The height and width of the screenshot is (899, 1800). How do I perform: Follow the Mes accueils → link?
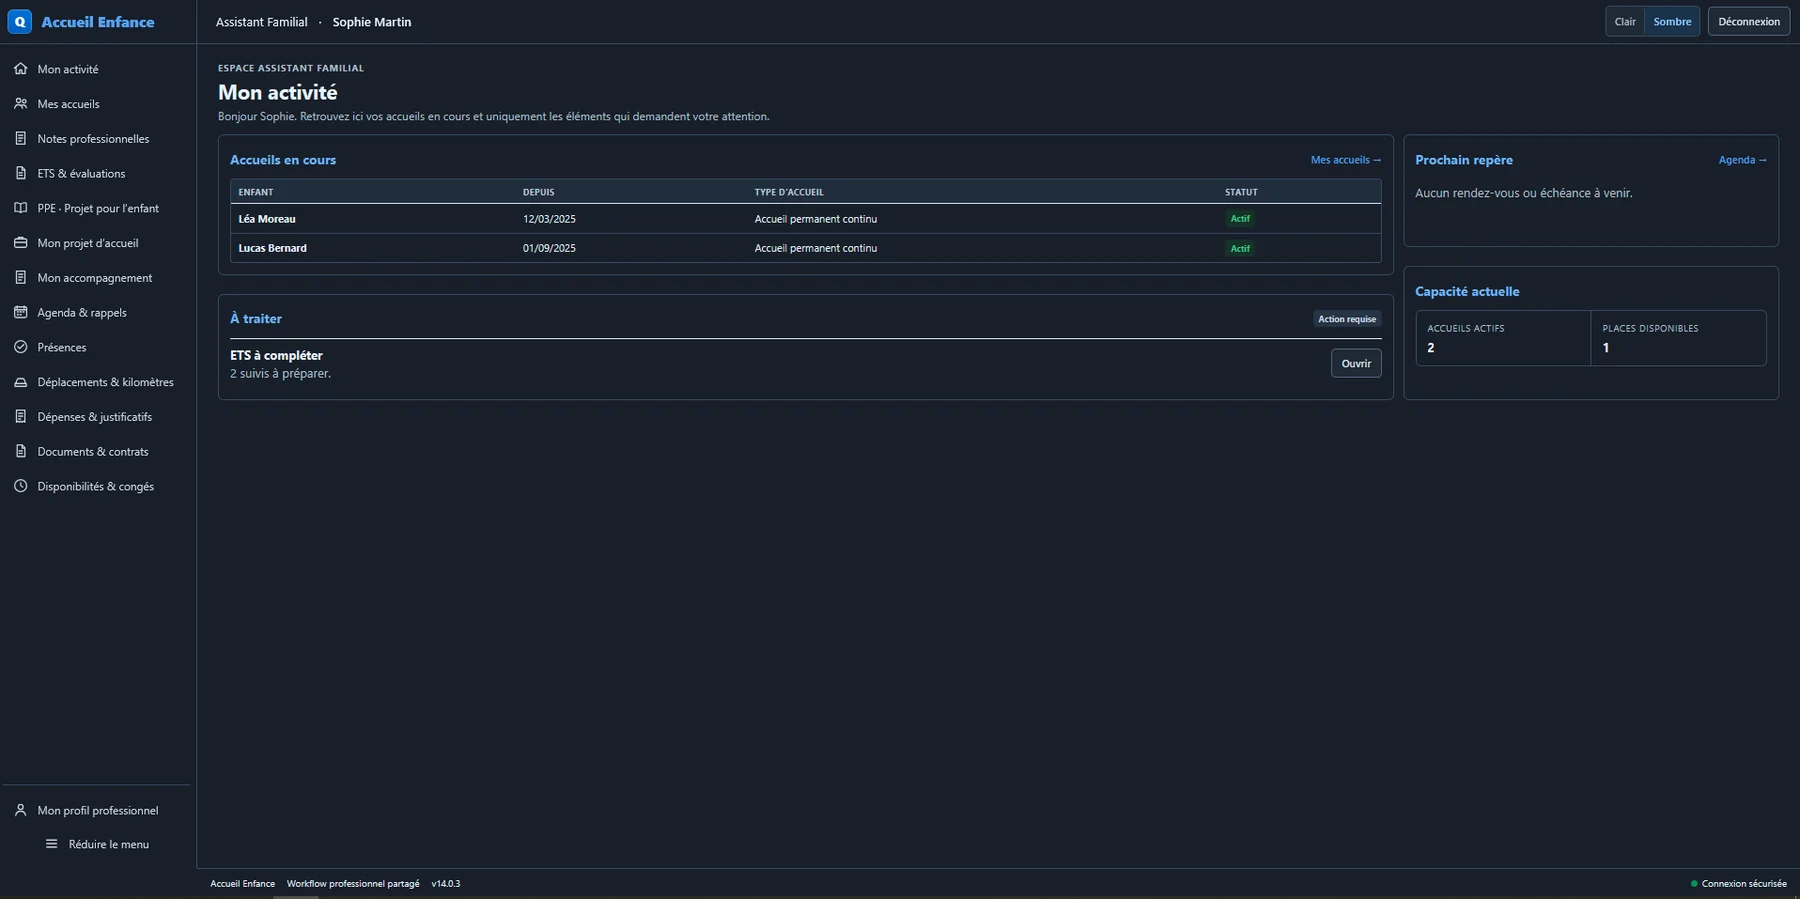pyautogui.click(x=1346, y=160)
